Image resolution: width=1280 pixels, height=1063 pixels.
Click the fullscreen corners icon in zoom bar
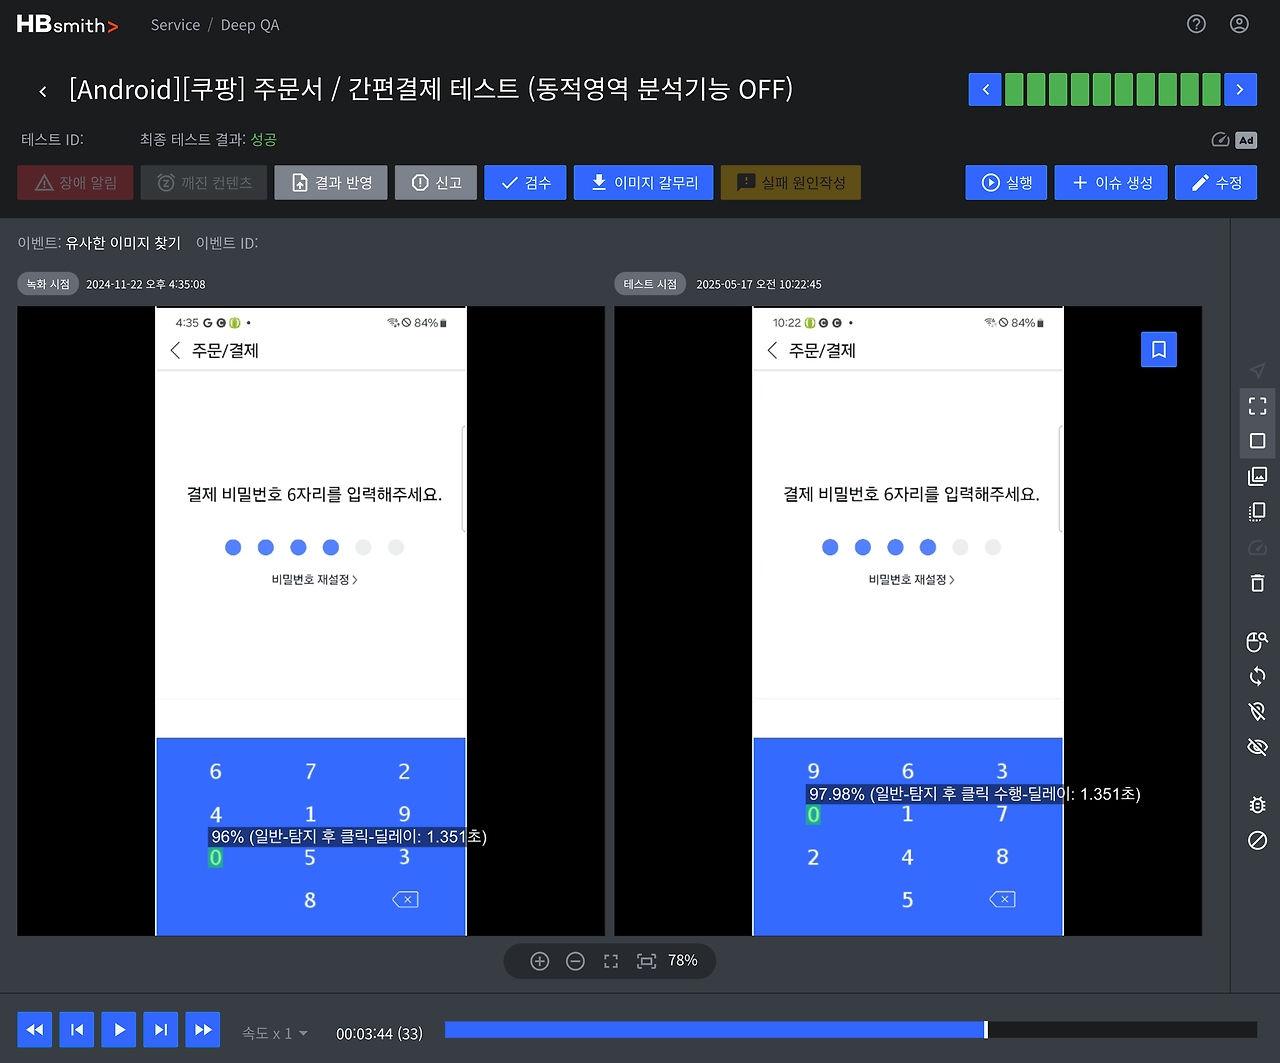point(611,961)
